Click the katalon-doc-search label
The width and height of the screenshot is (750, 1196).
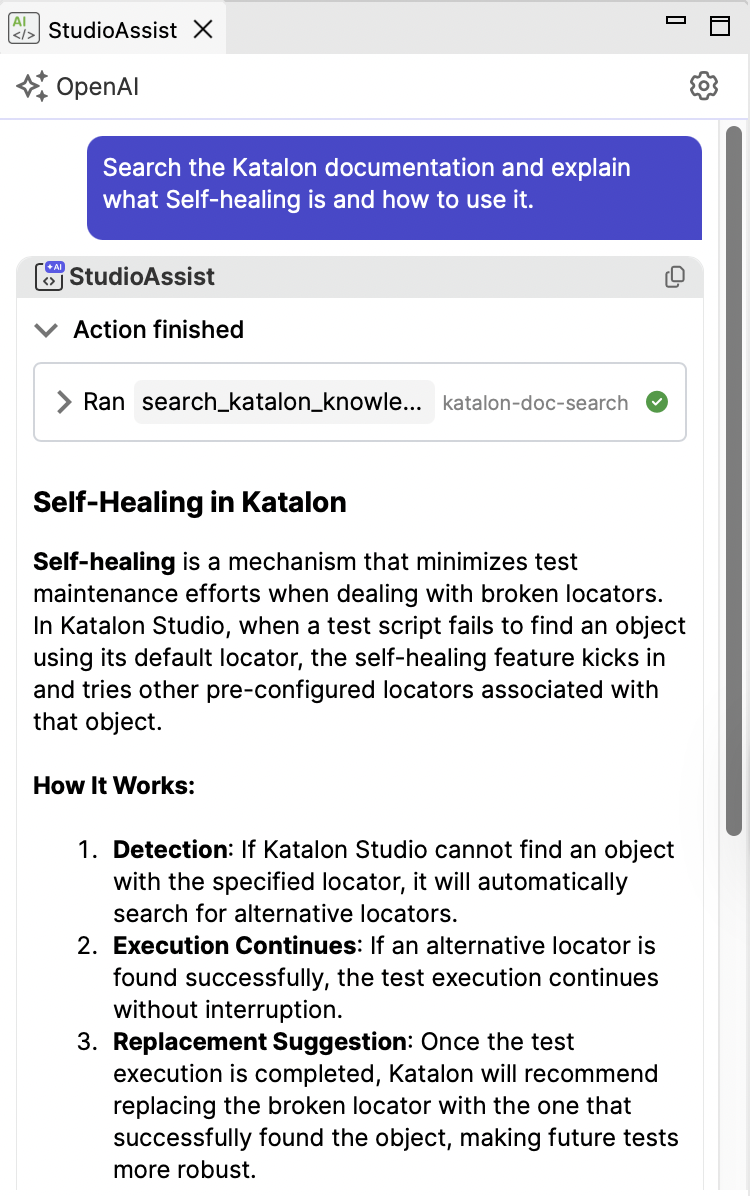click(x=535, y=403)
